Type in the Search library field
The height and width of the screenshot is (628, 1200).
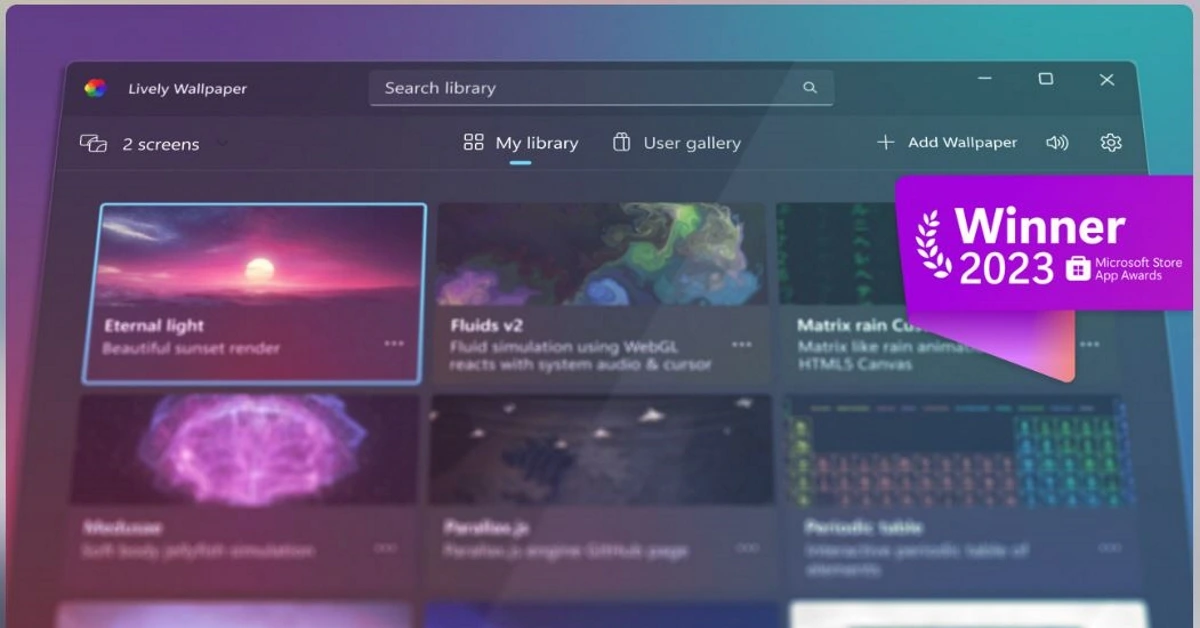click(590, 88)
